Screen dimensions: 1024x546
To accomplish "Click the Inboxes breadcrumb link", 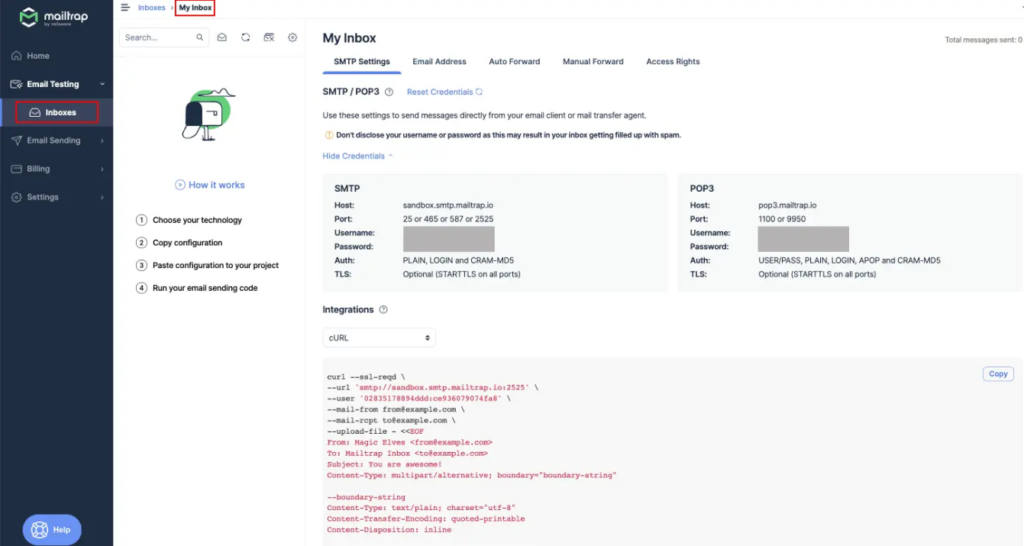I will pos(152,8).
